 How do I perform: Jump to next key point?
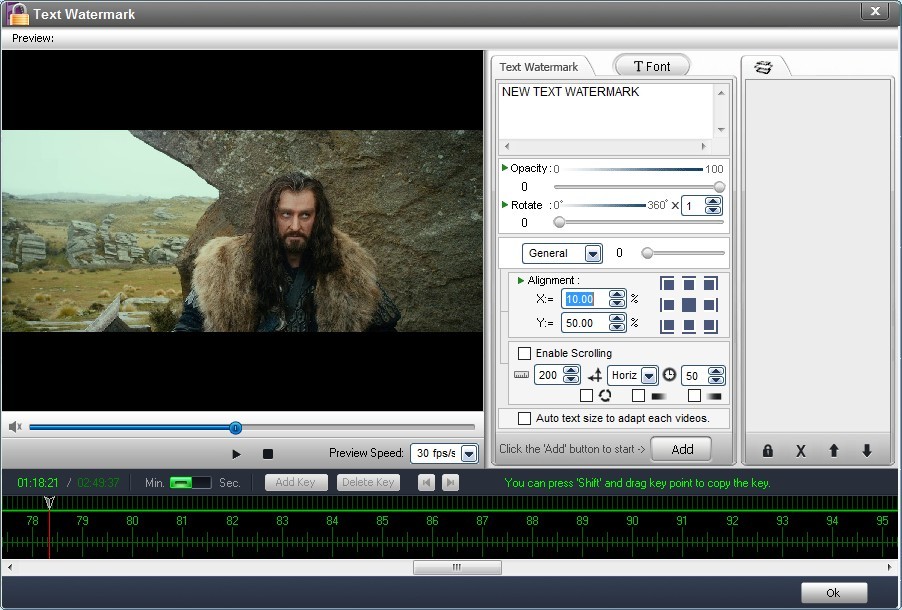pos(450,482)
